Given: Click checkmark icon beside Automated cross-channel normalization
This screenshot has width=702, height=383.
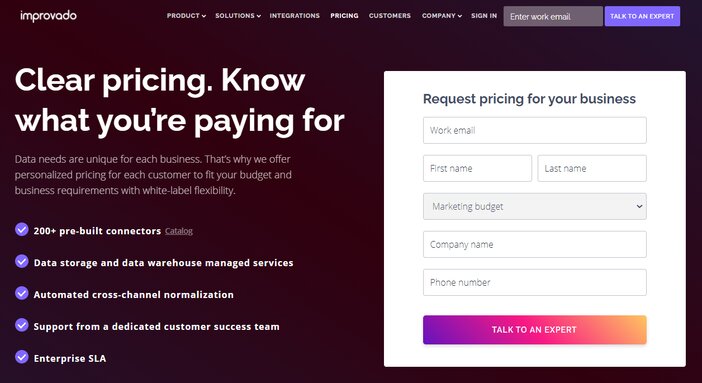Looking at the screenshot, I should click(x=21, y=293).
